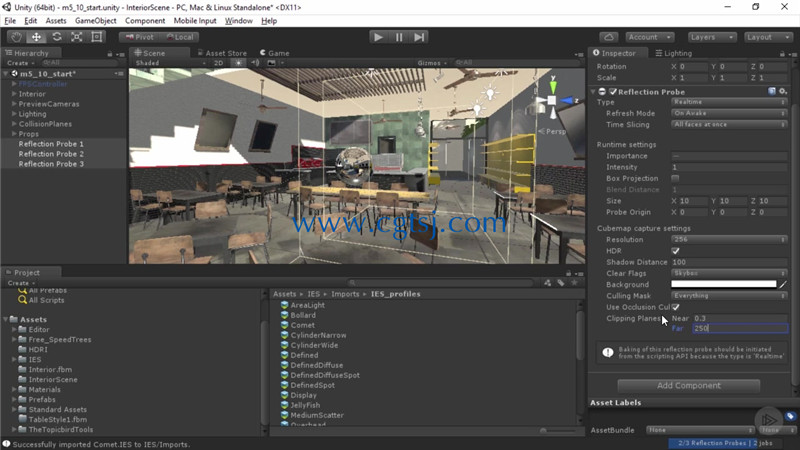
Task: Click the Project panel search field
Action: click(440, 282)
